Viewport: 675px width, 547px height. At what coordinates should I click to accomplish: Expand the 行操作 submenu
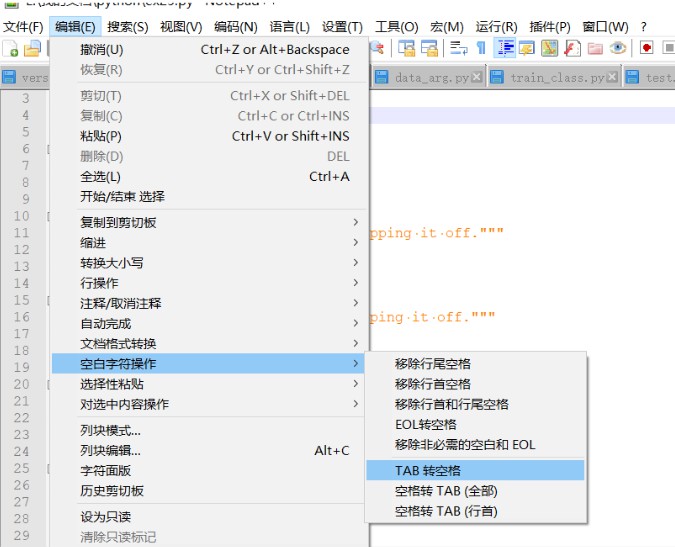click(x=210, y=283)
